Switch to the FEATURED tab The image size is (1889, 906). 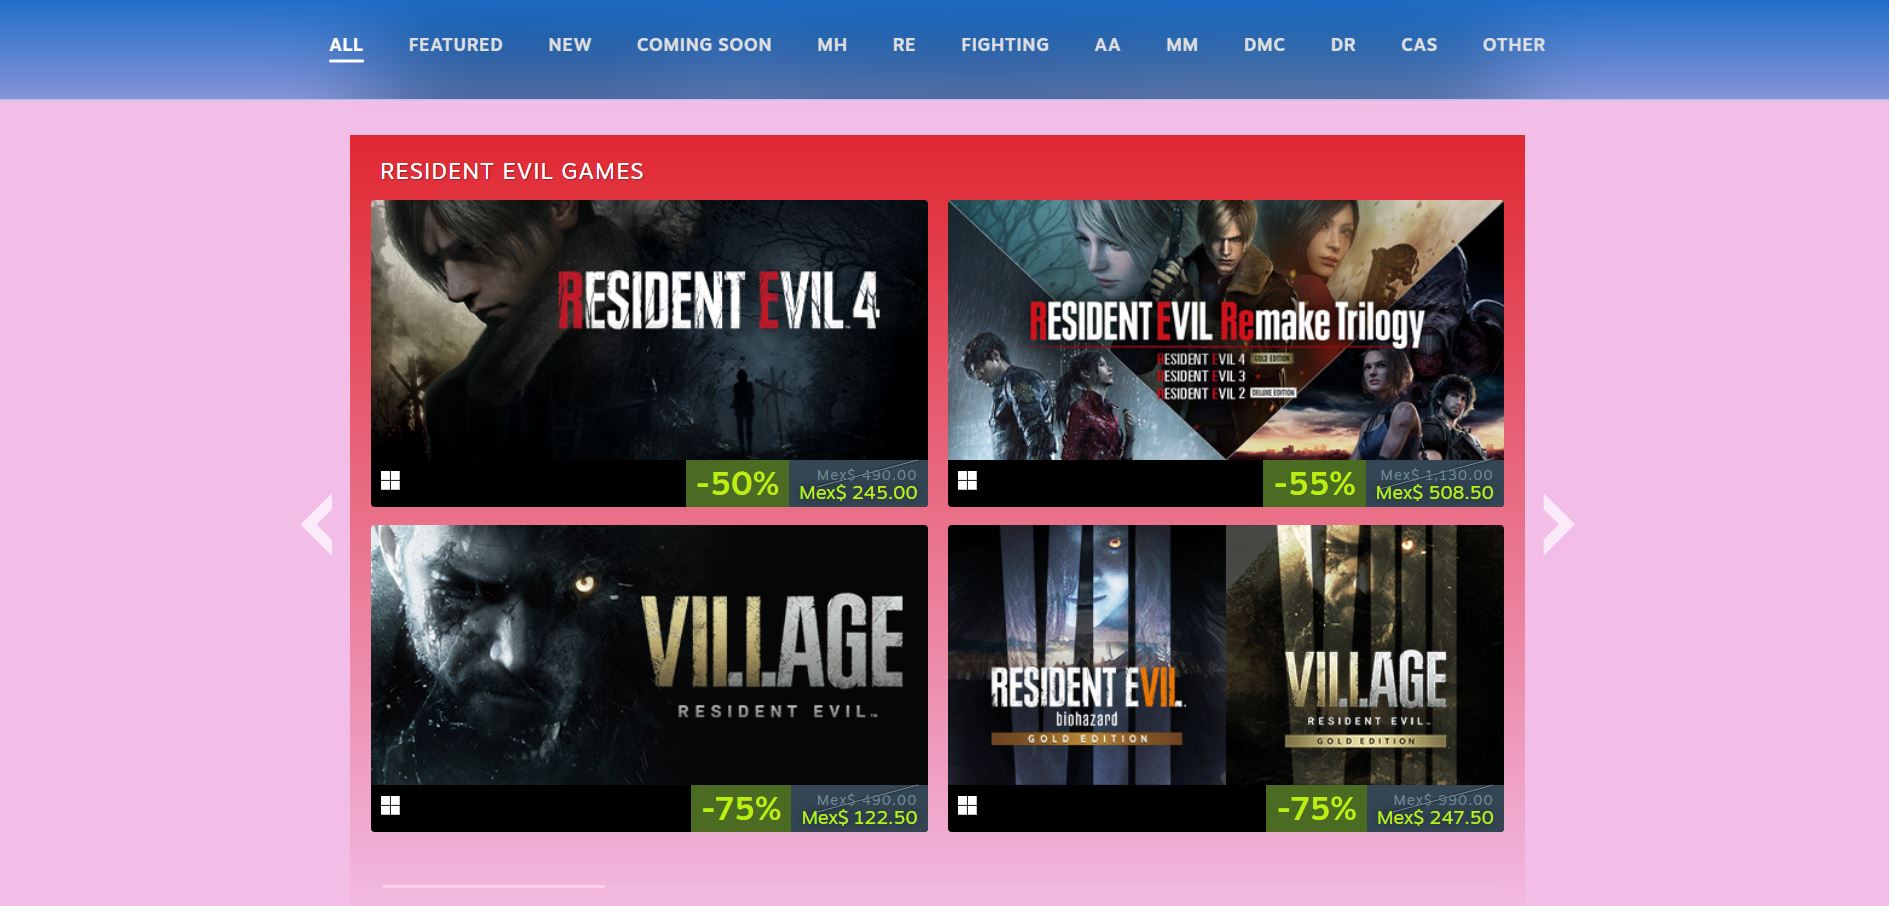coord(455,45)
